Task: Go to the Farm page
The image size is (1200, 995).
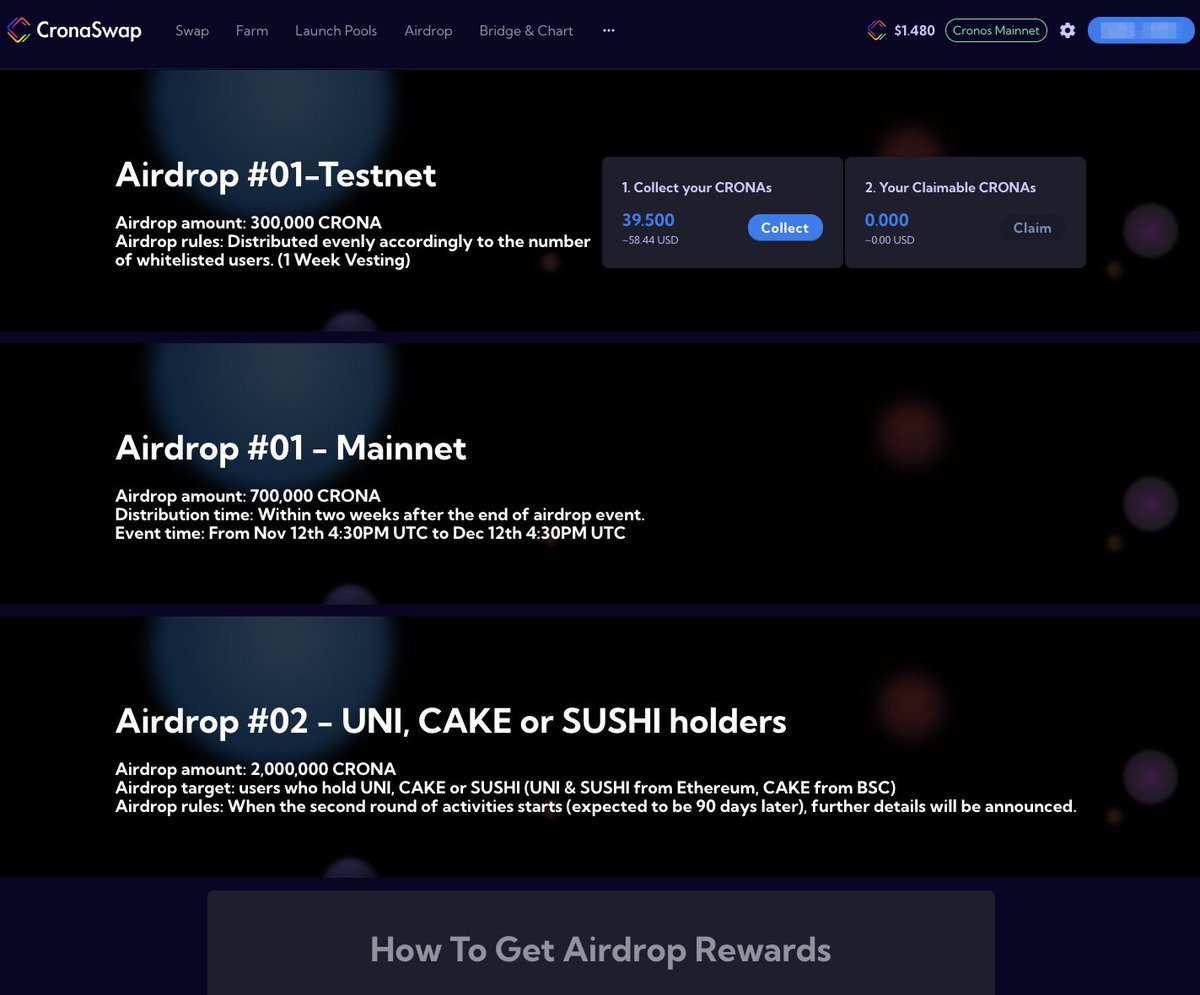Action: (x=252, y=31)
